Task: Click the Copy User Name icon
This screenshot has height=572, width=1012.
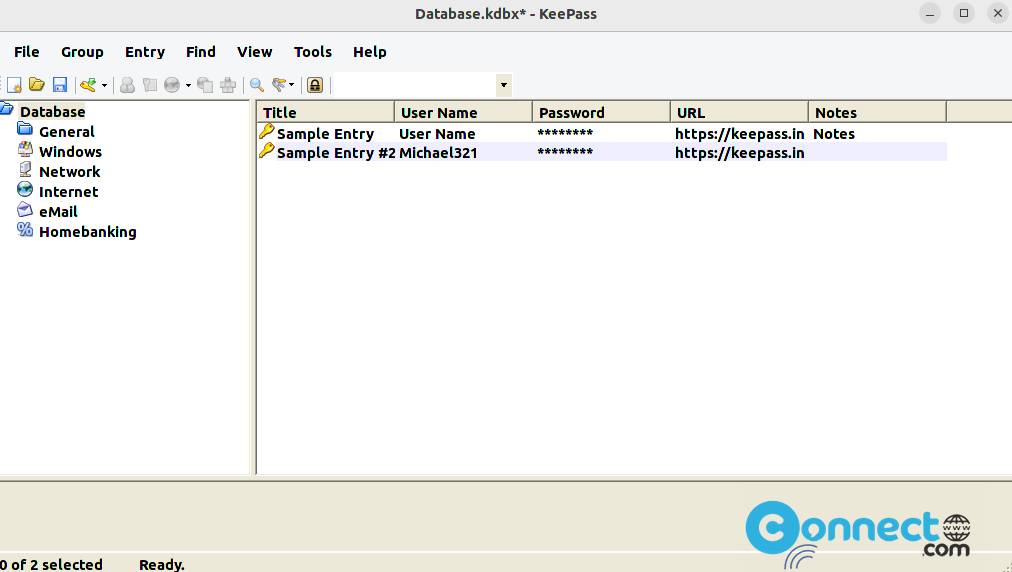Action: point(127,85)
